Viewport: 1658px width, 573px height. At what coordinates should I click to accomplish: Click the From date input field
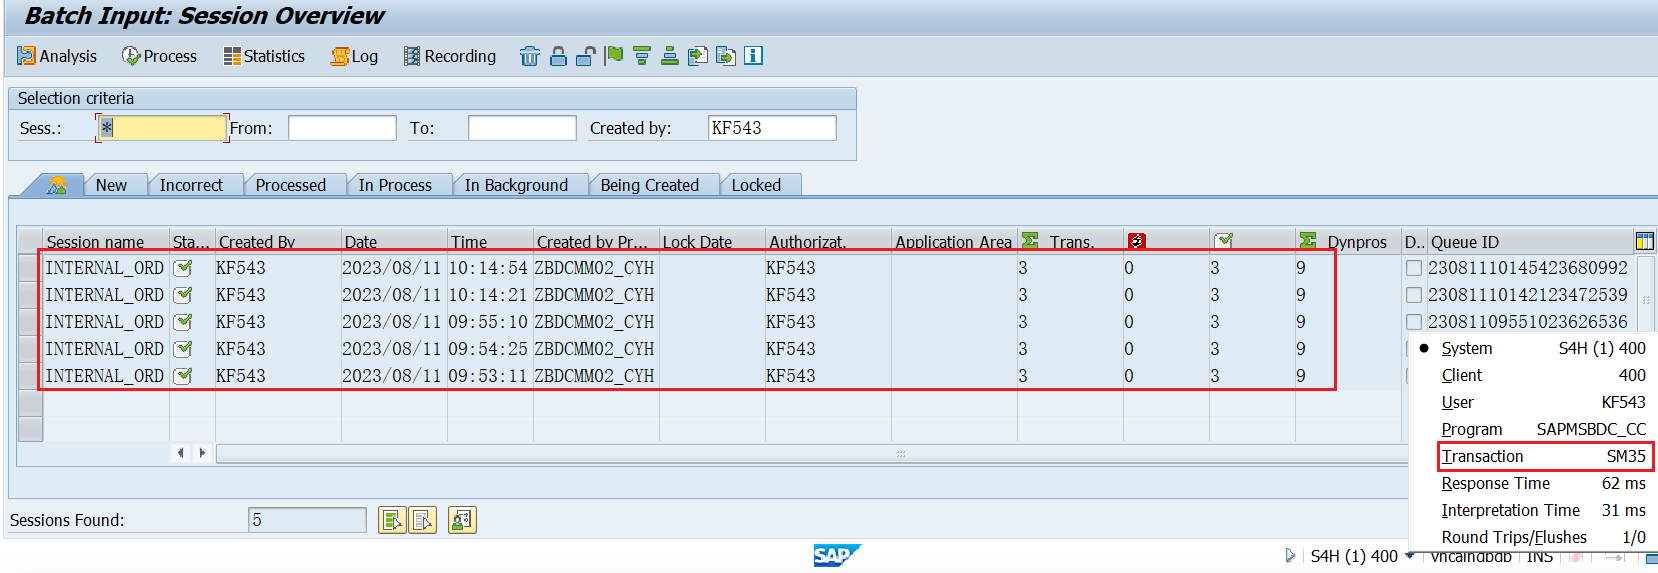[342, 128]
